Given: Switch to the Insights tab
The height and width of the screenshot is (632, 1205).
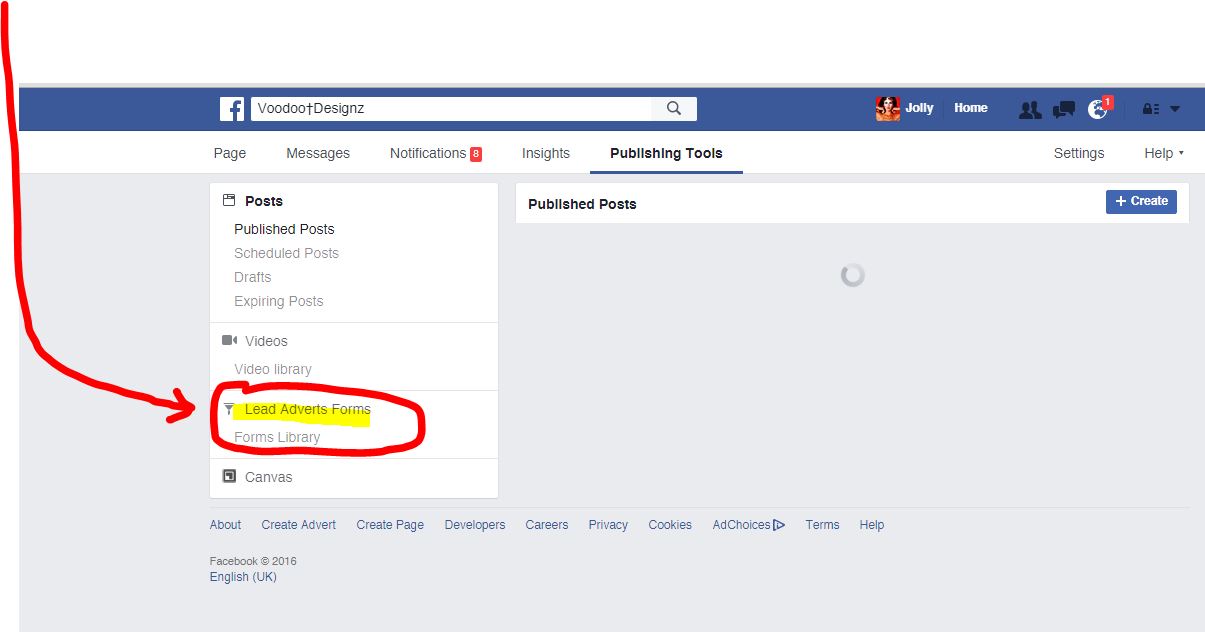Looking at the screenshot, I should click(x=546, y=153).
